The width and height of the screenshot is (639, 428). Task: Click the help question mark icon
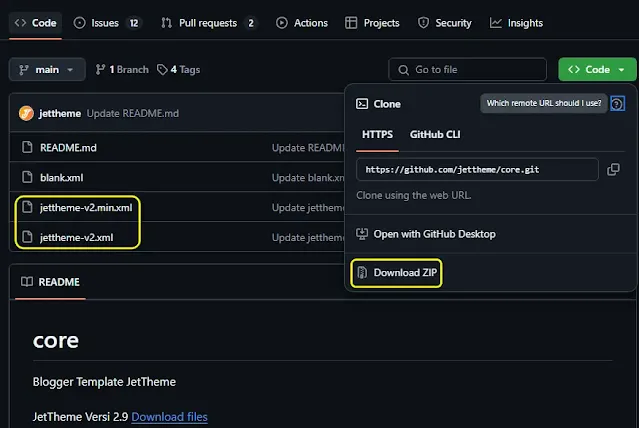point(617,104)
